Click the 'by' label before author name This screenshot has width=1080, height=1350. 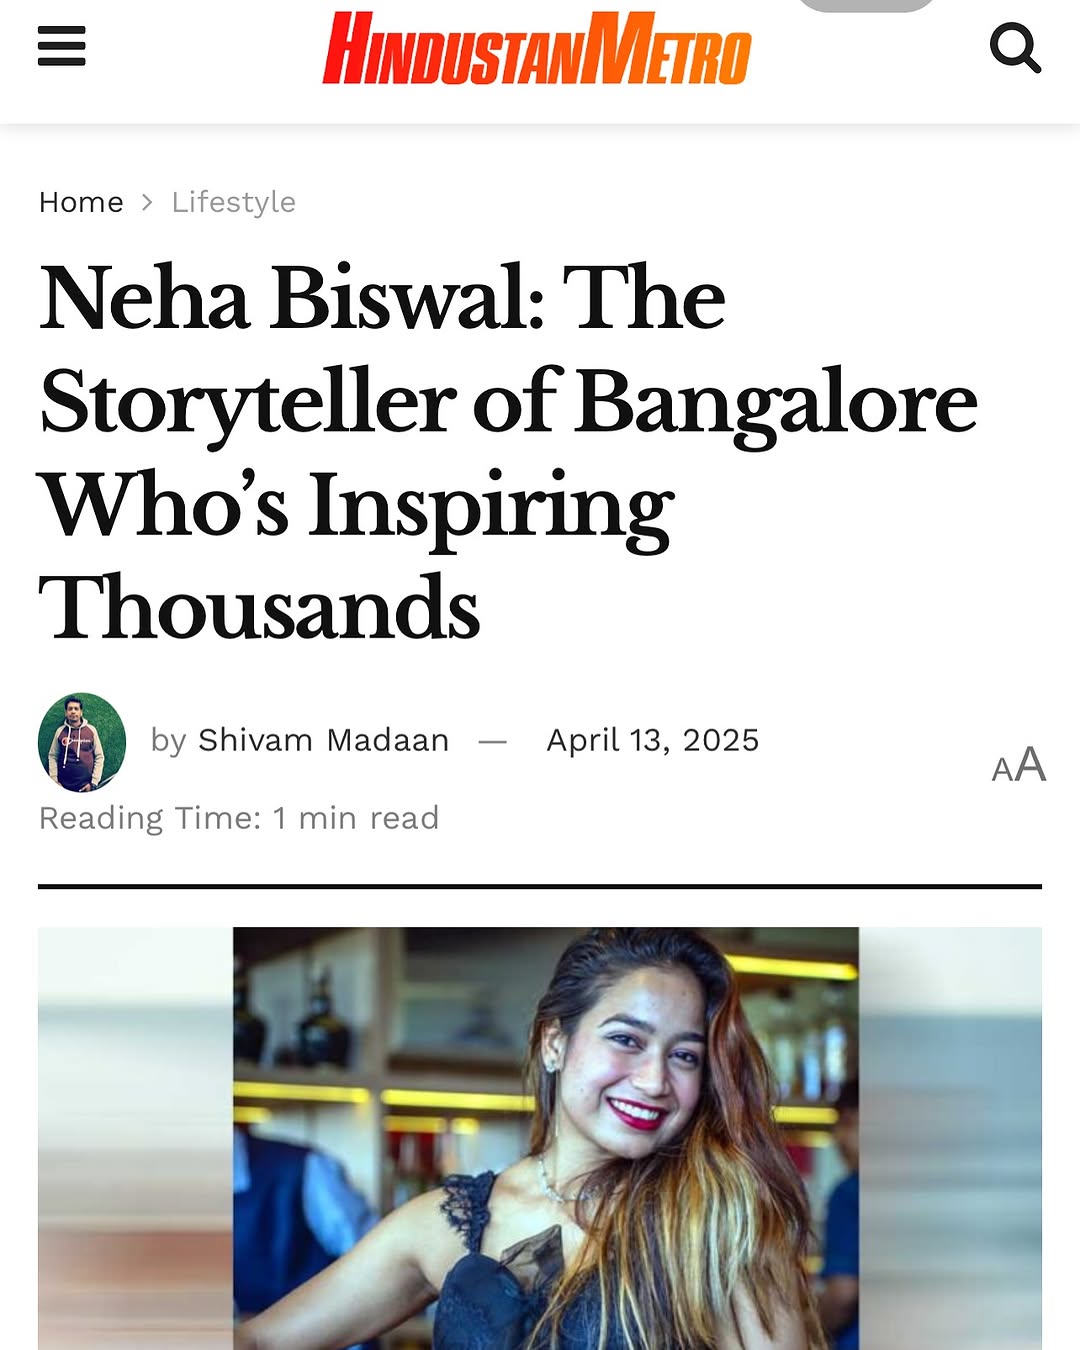[x=168, y=740]
